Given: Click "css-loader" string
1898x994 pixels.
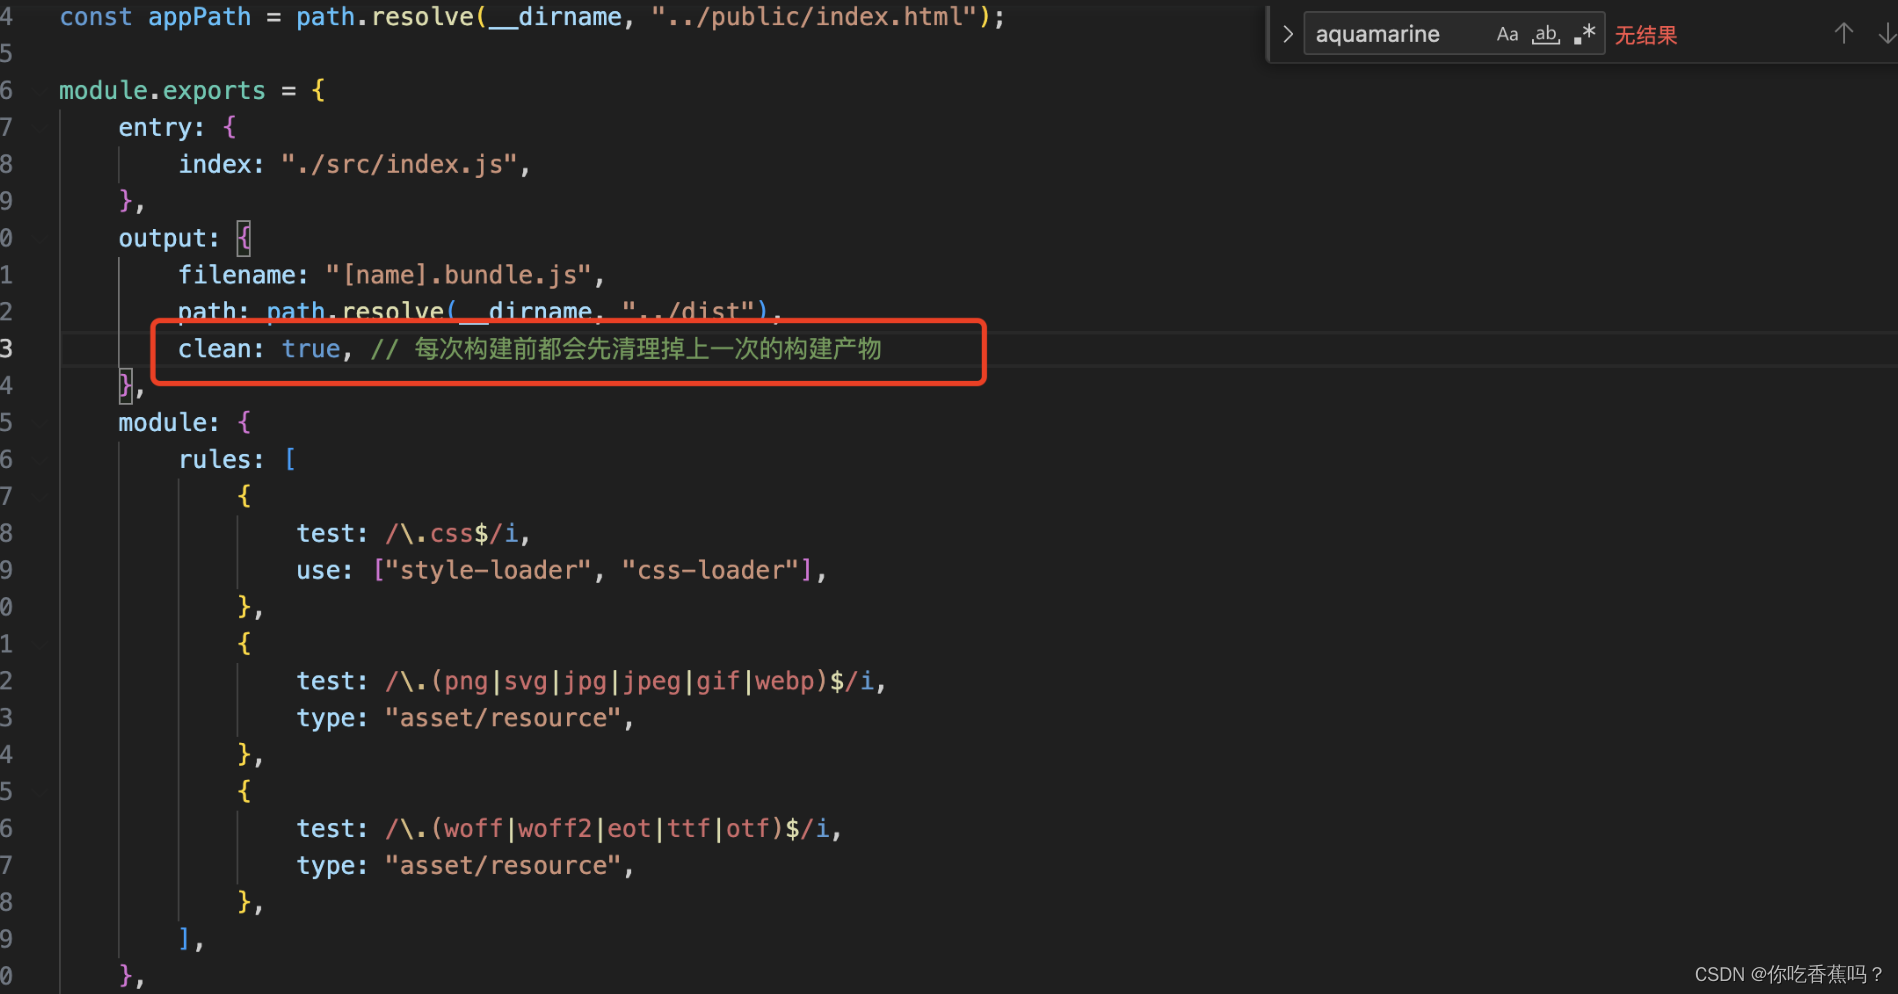Looking at the screenshot, I should (710, 571).
